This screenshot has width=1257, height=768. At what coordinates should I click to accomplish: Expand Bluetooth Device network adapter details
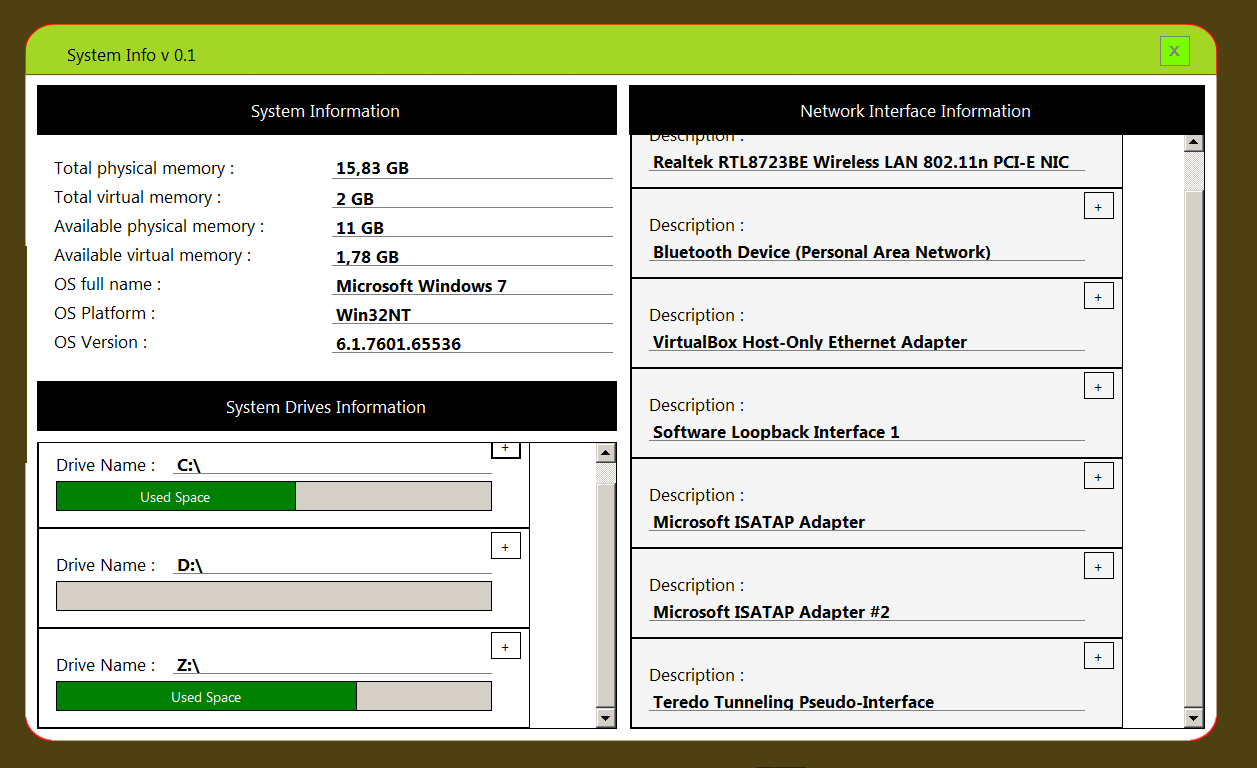click(x=1098, y=206)
